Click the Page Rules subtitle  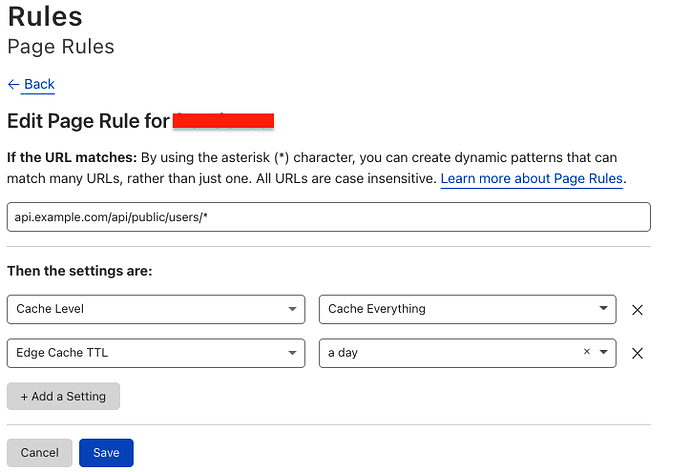coord(61,47)
